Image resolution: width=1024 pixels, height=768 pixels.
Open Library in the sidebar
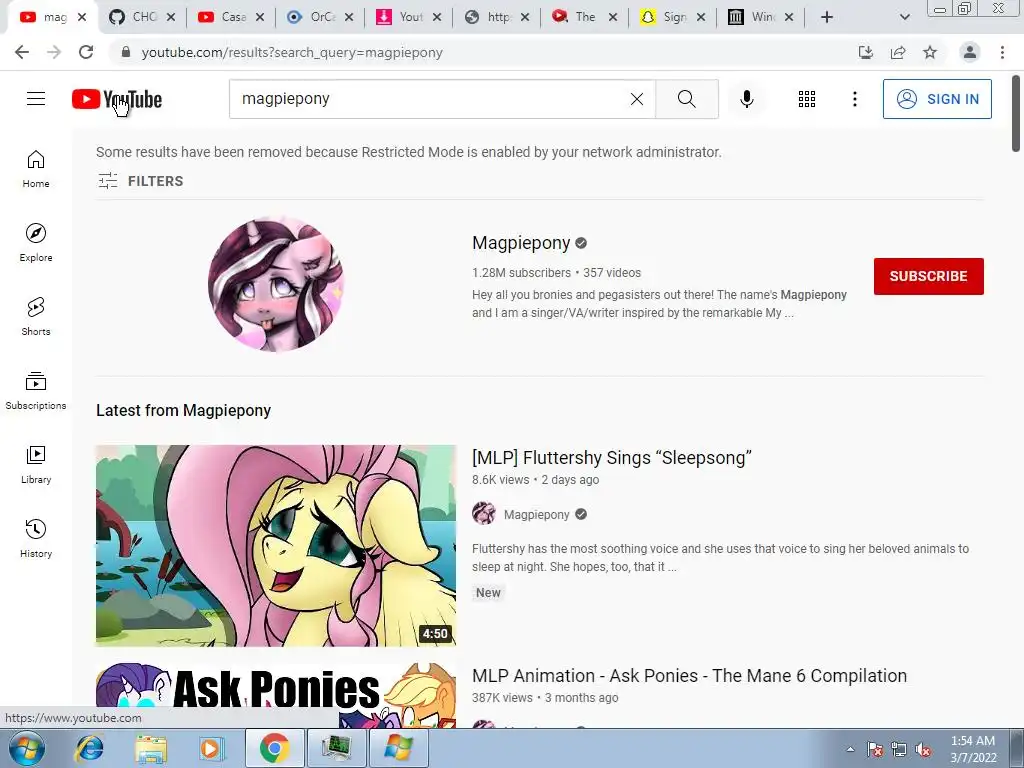[x=36, y=464]
